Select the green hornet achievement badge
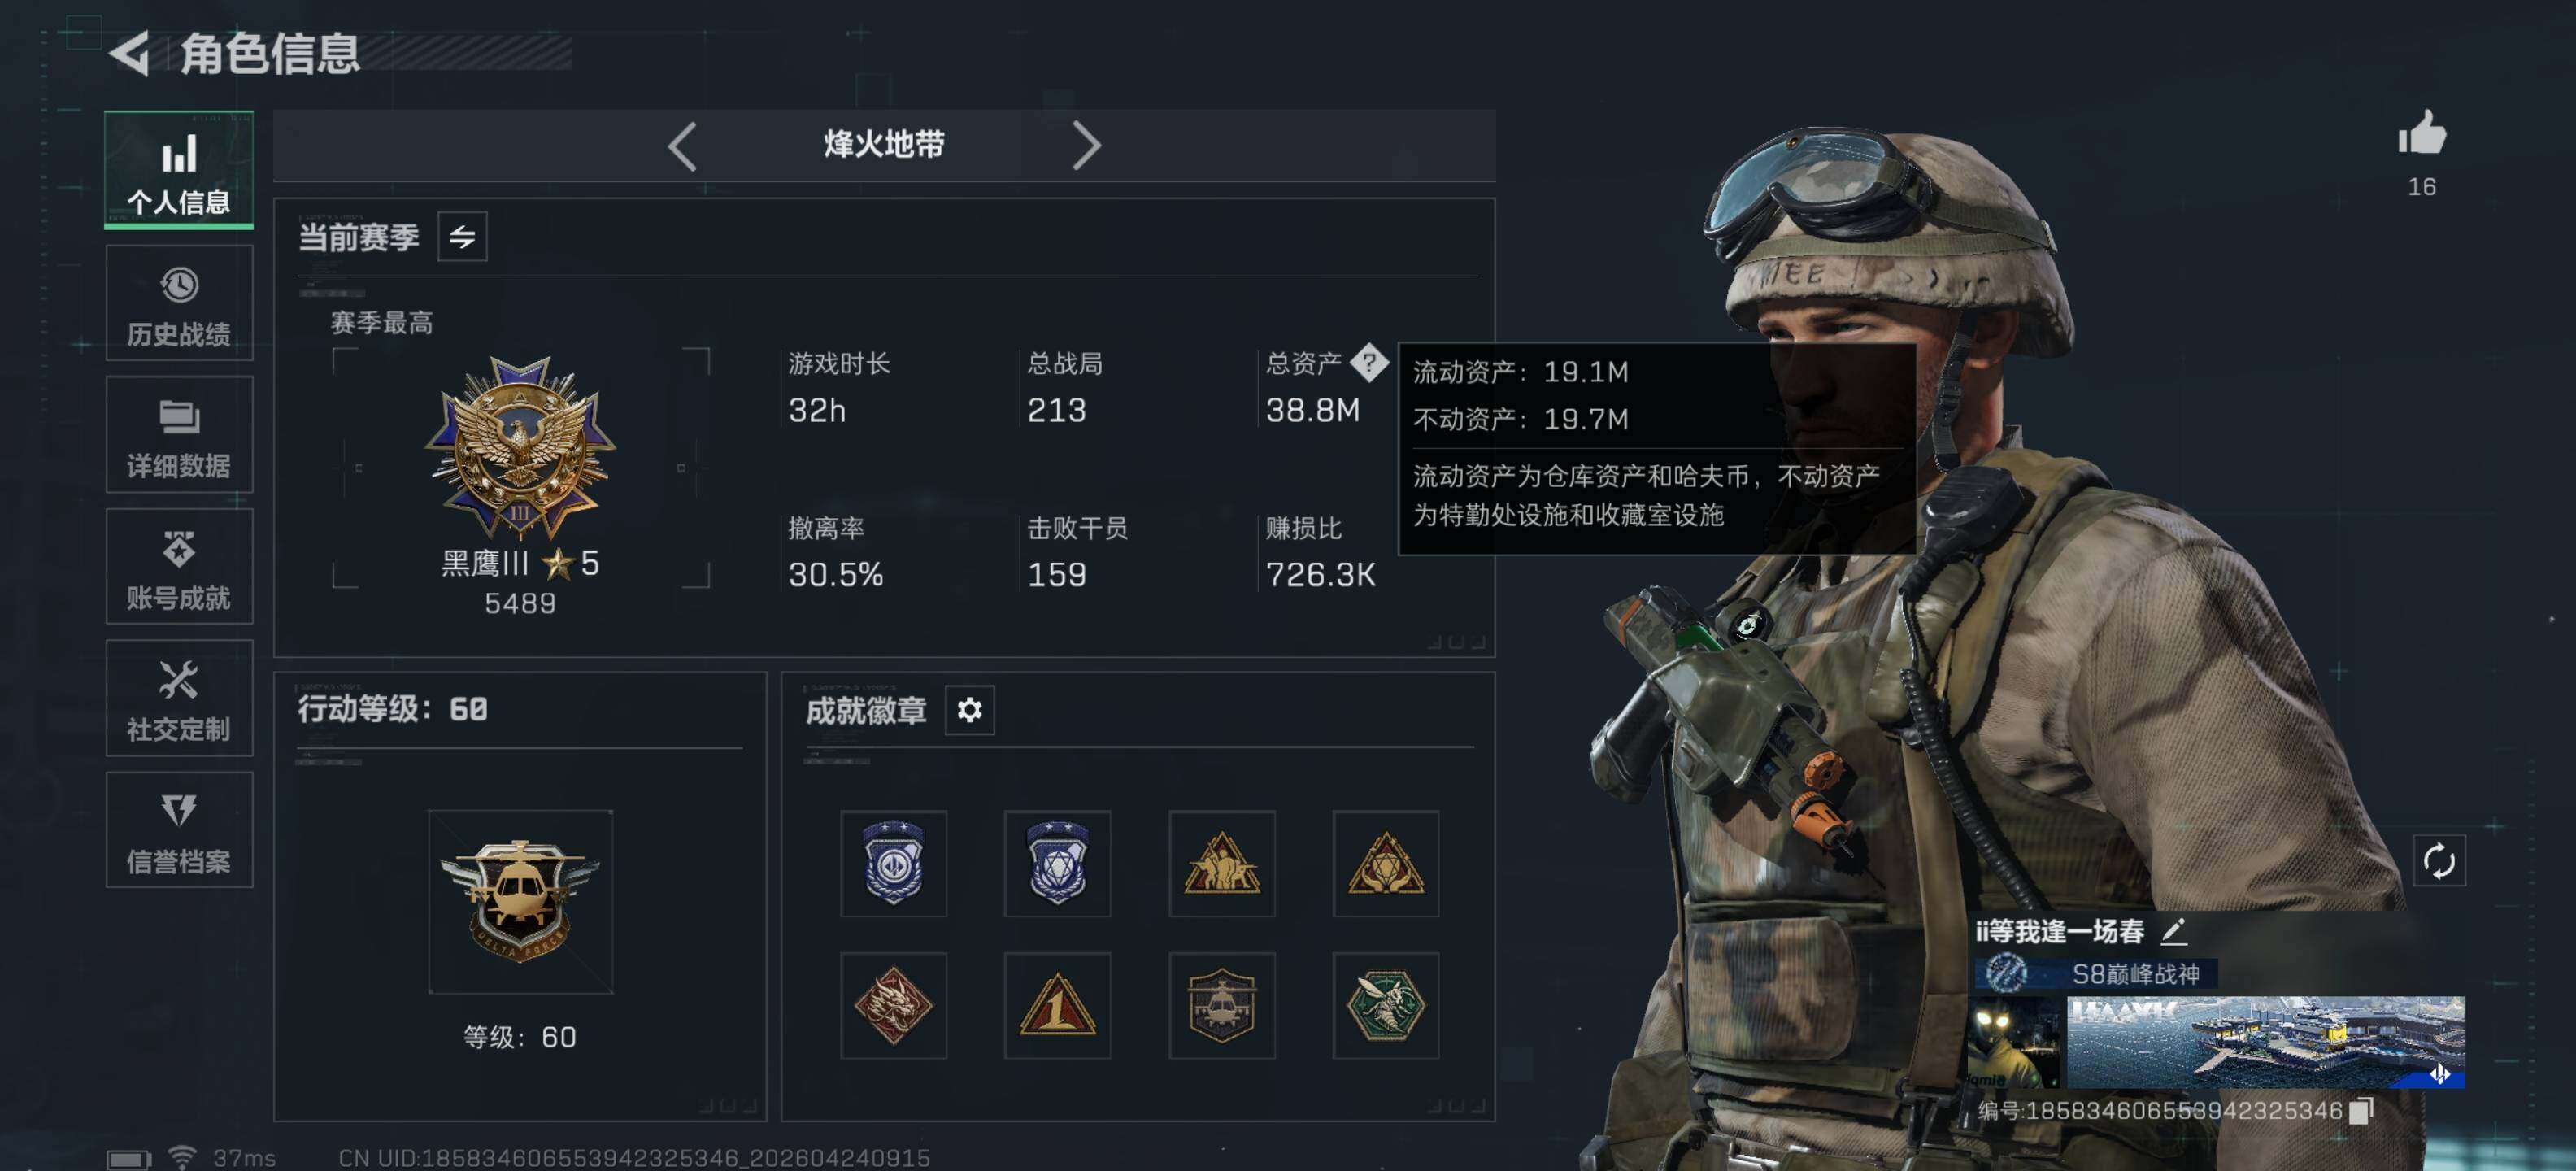 coord(1385,1005)
